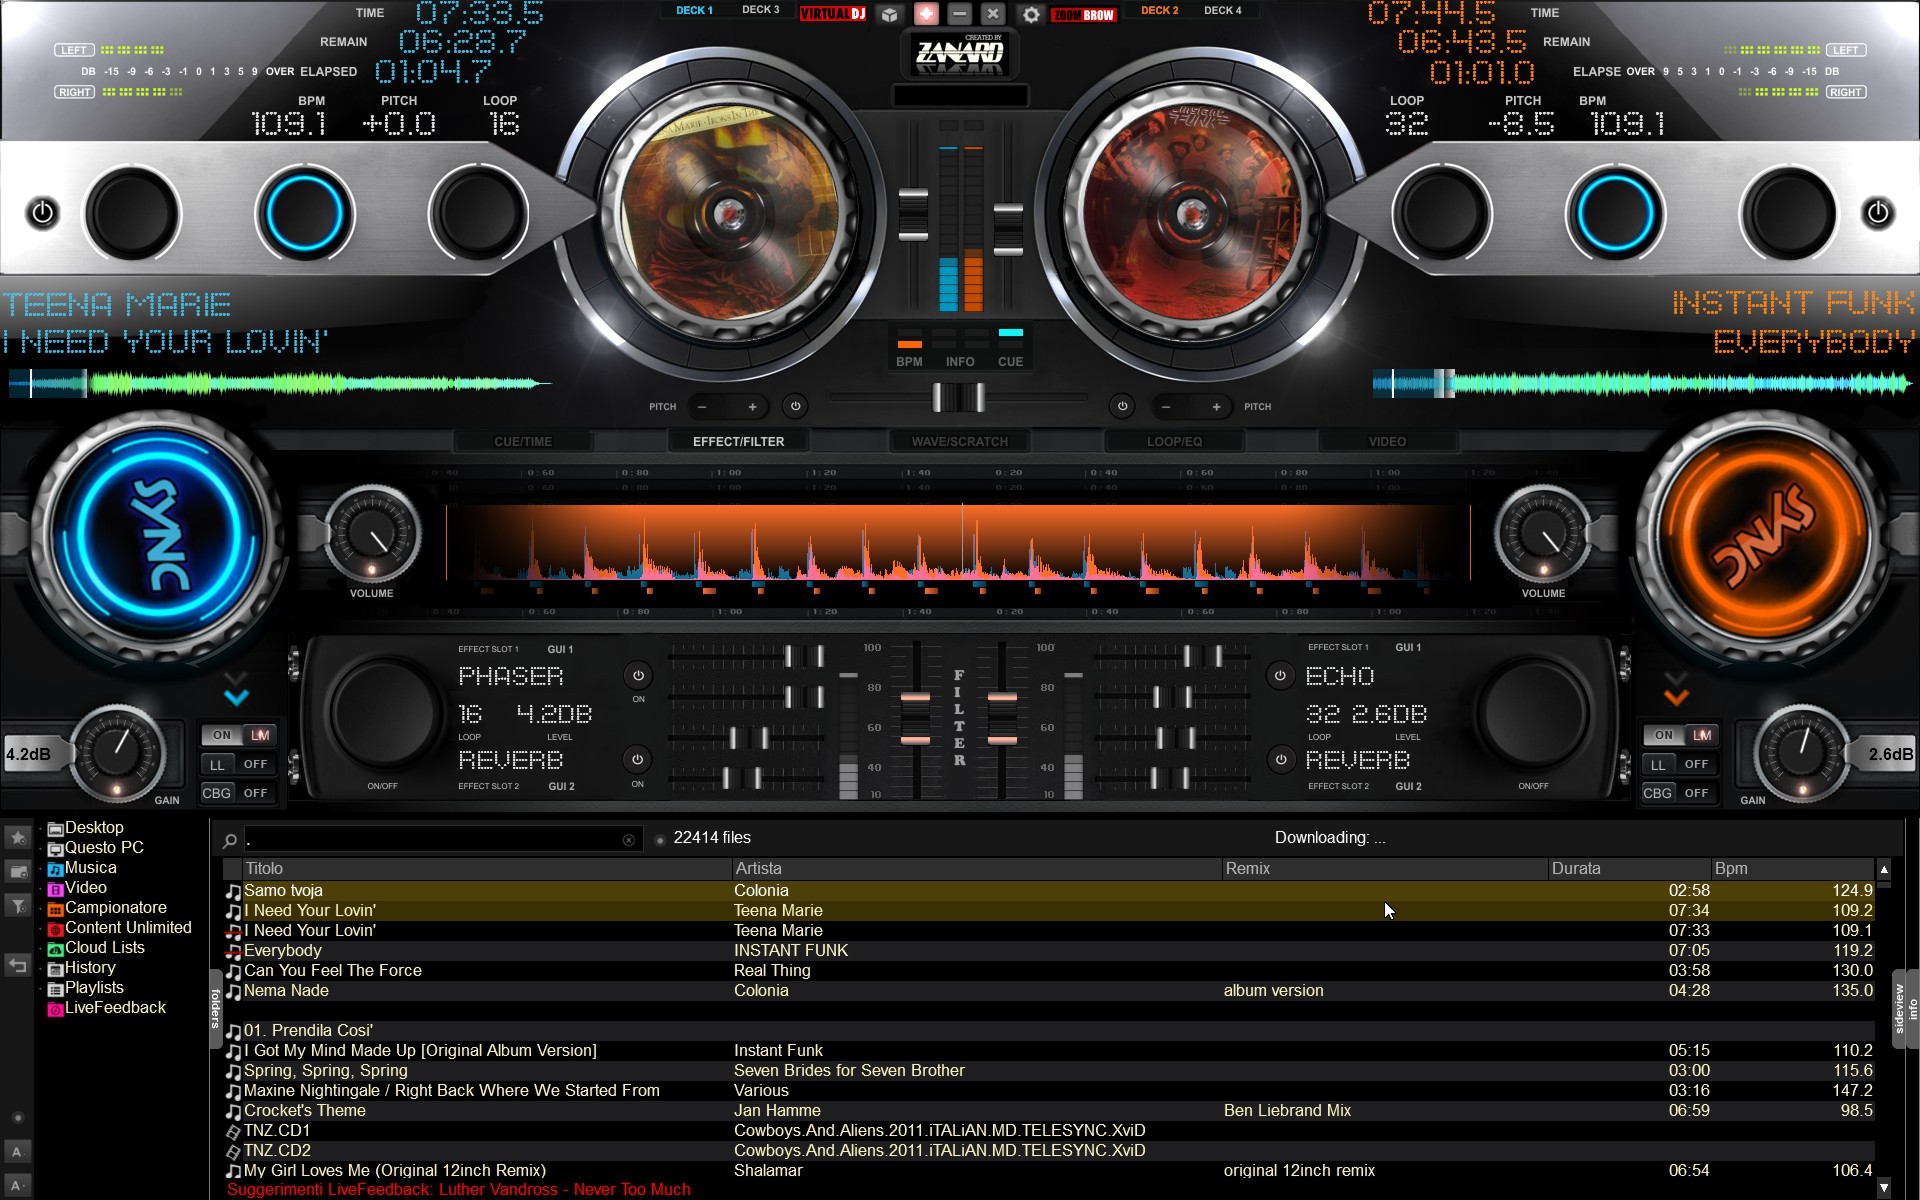
Task: Select the DECK 3 button
Action: [760, 10]
